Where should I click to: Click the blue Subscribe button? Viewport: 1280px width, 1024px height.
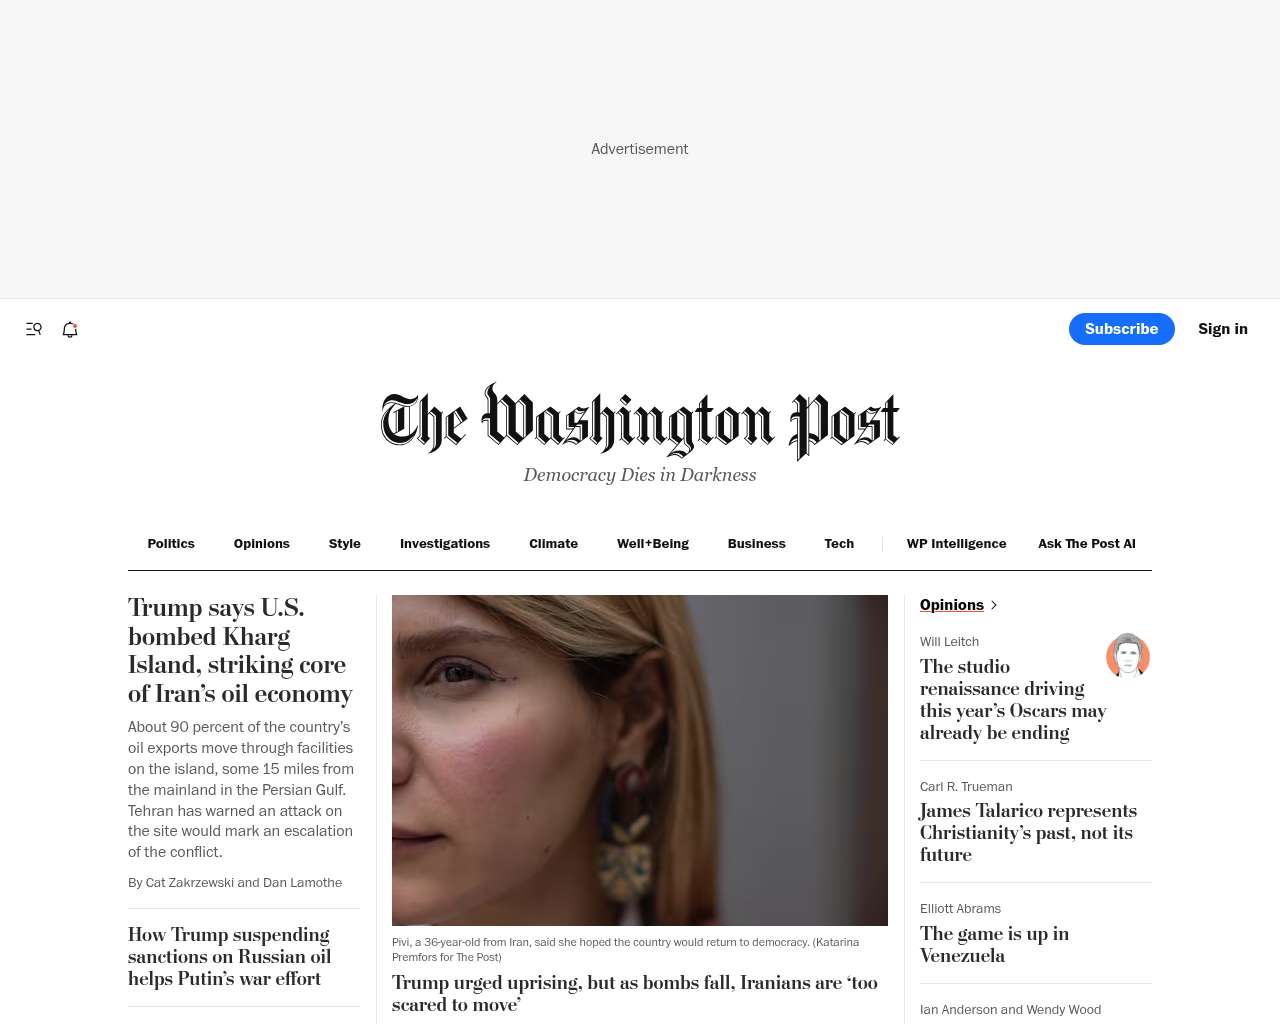(1122, 329)
